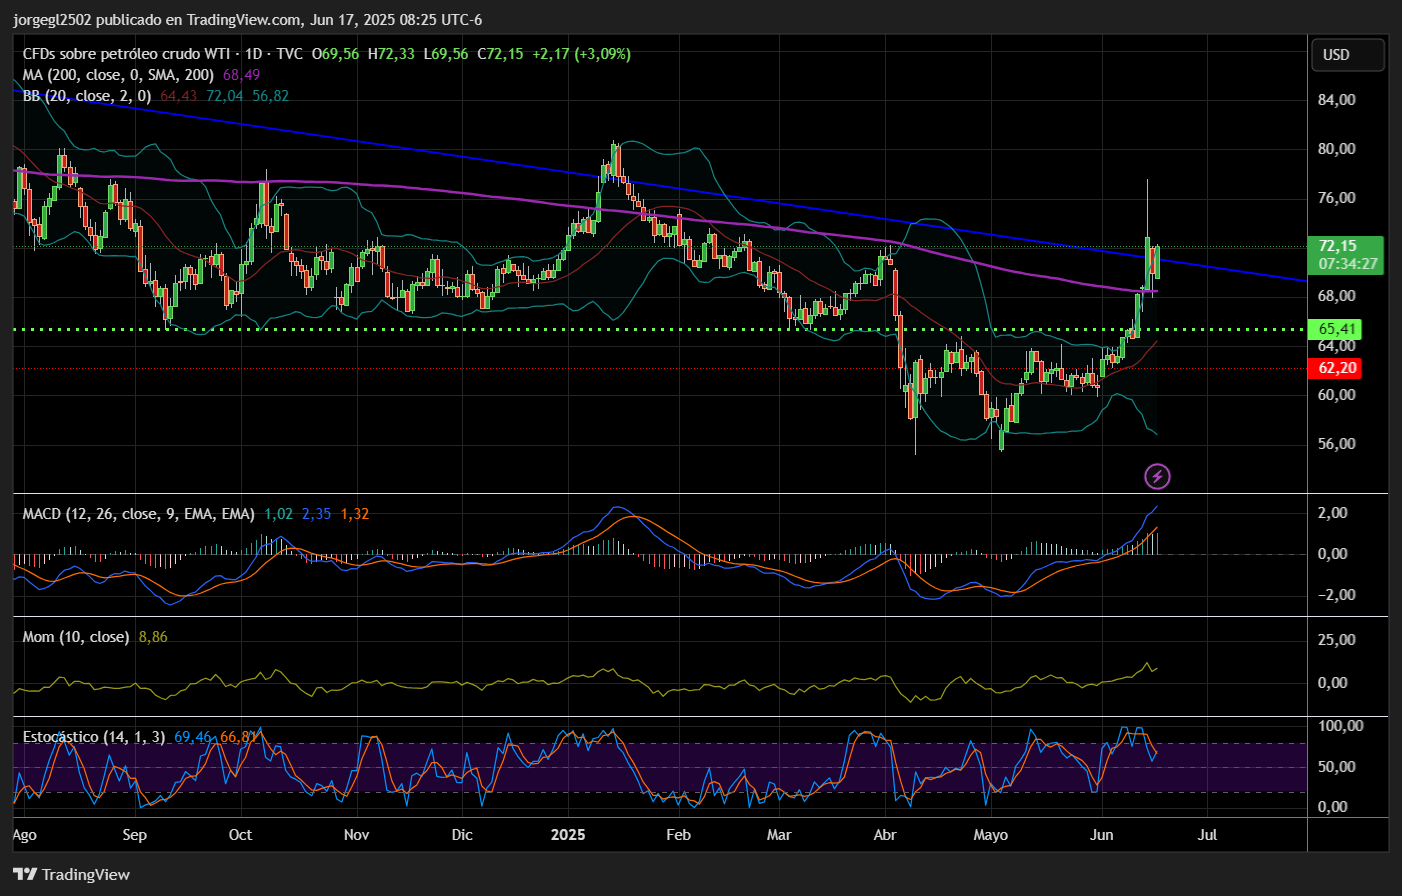This screenshot has width=1402, height=896.
Task: Click the Abr label on time axis
Action: coord(885,835)
